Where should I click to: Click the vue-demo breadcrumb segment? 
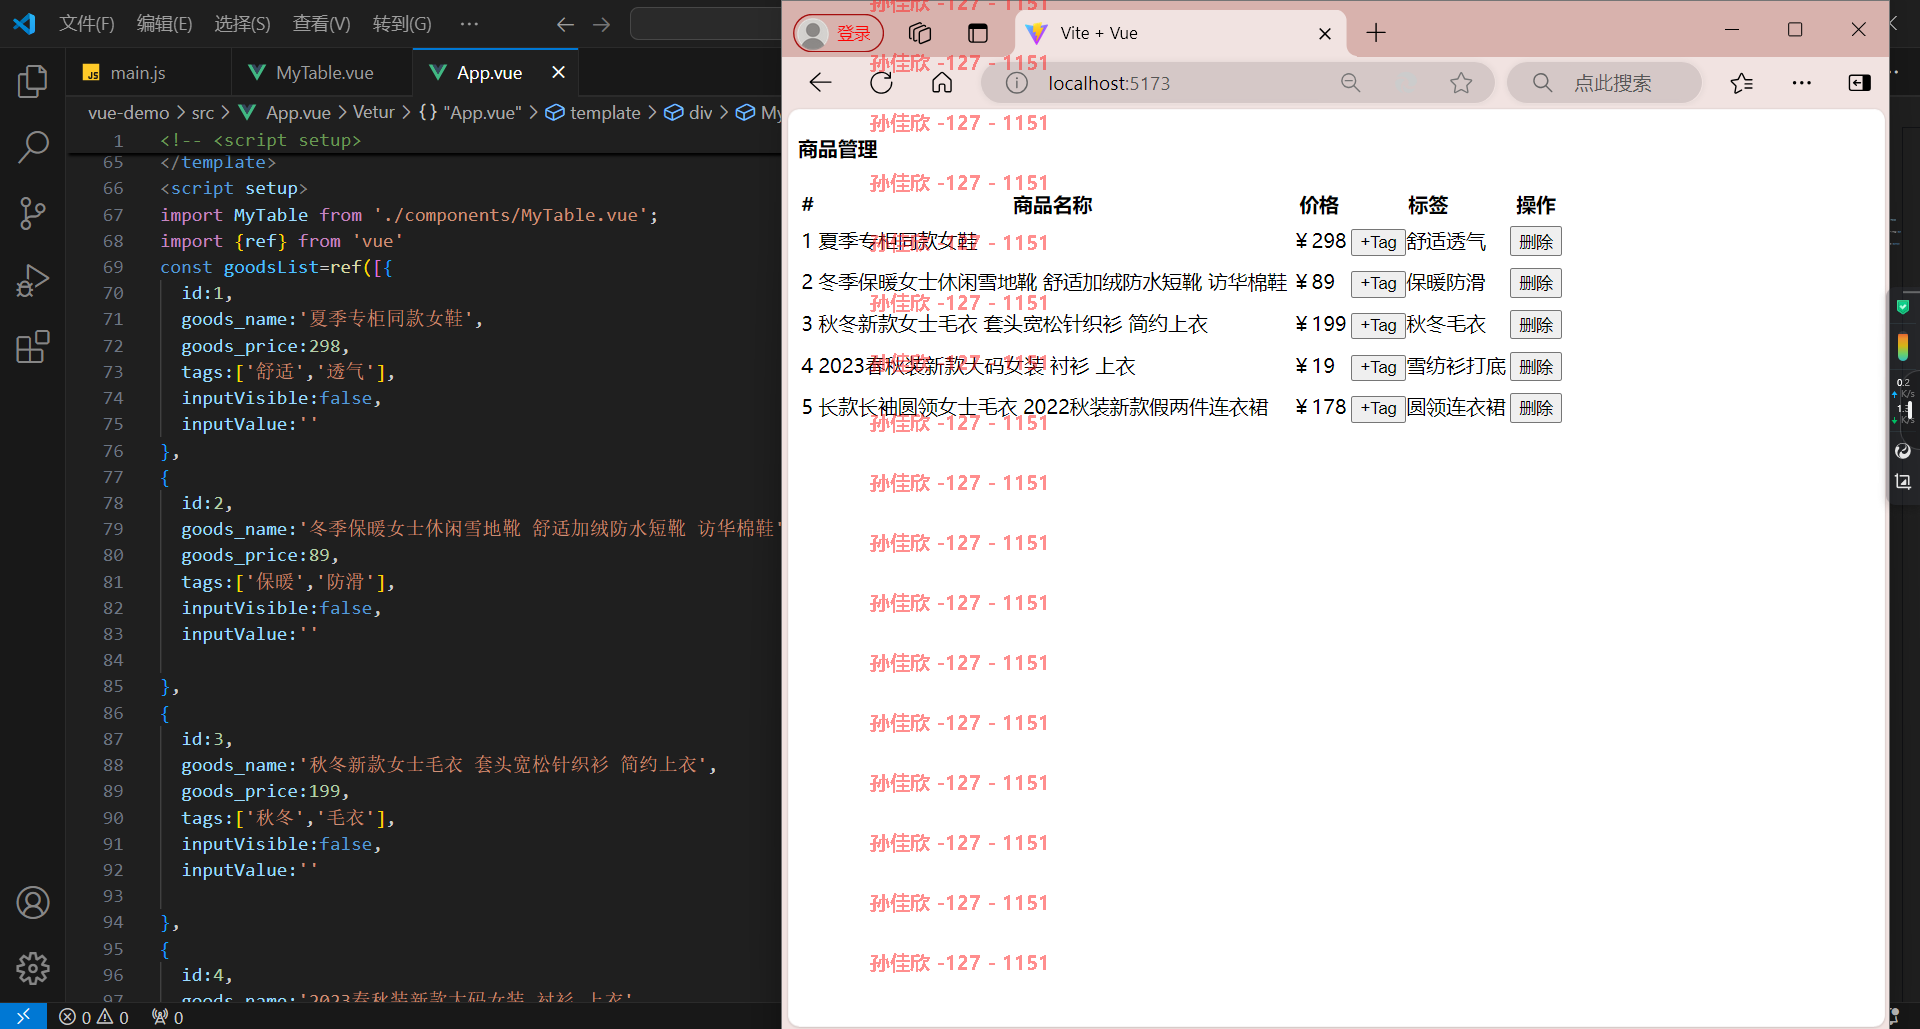coord(128,113)
